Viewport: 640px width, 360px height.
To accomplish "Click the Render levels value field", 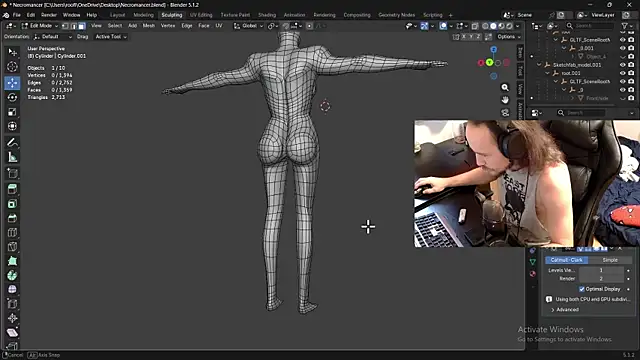I will tap(601, 279).
